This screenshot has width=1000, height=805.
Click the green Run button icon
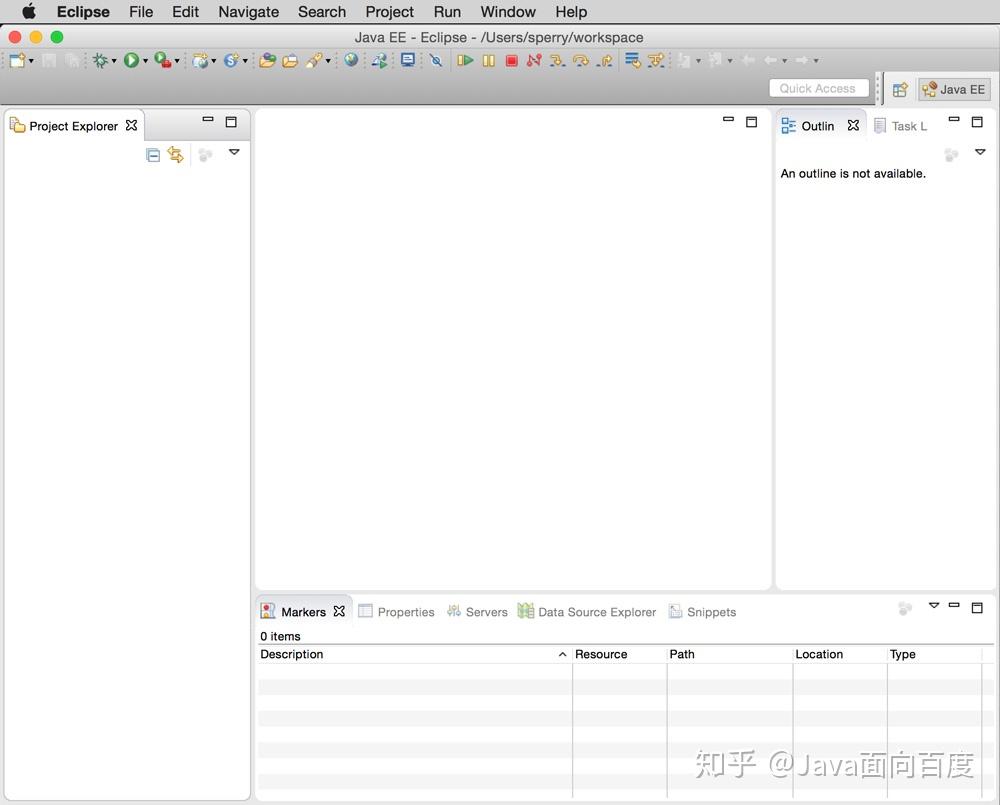[x=131, y=61]
